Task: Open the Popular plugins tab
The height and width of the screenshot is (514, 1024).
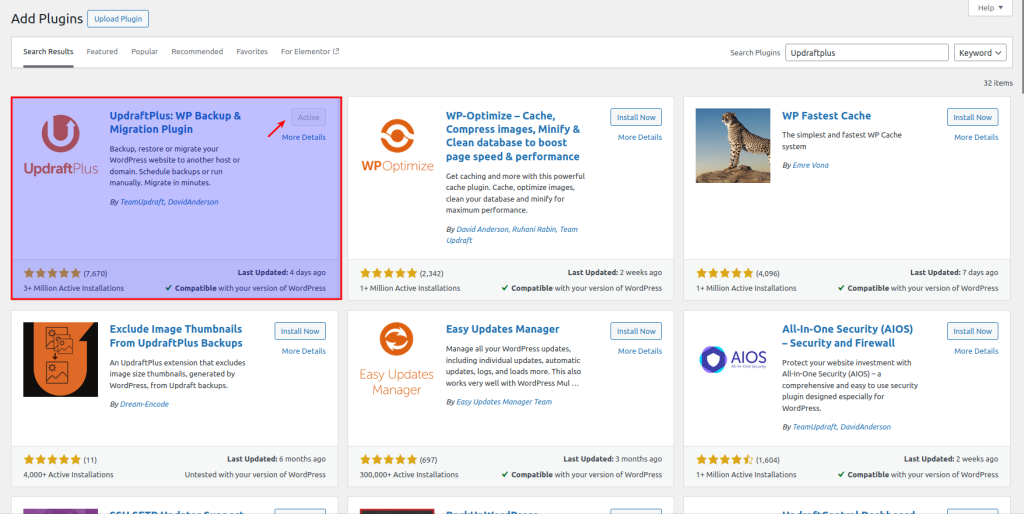Action: (144, 52)
